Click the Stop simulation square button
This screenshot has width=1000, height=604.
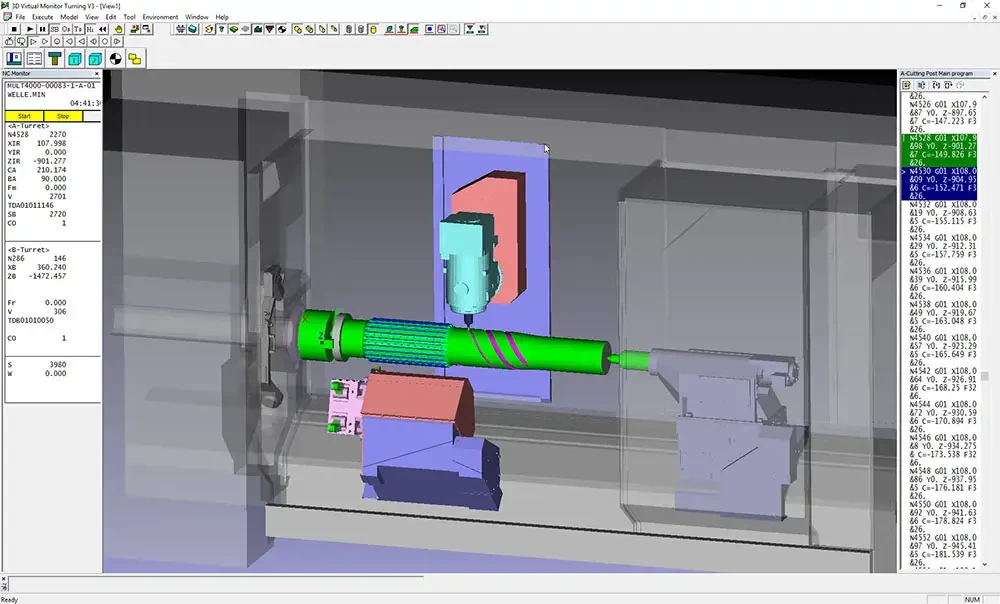[13, 29]
